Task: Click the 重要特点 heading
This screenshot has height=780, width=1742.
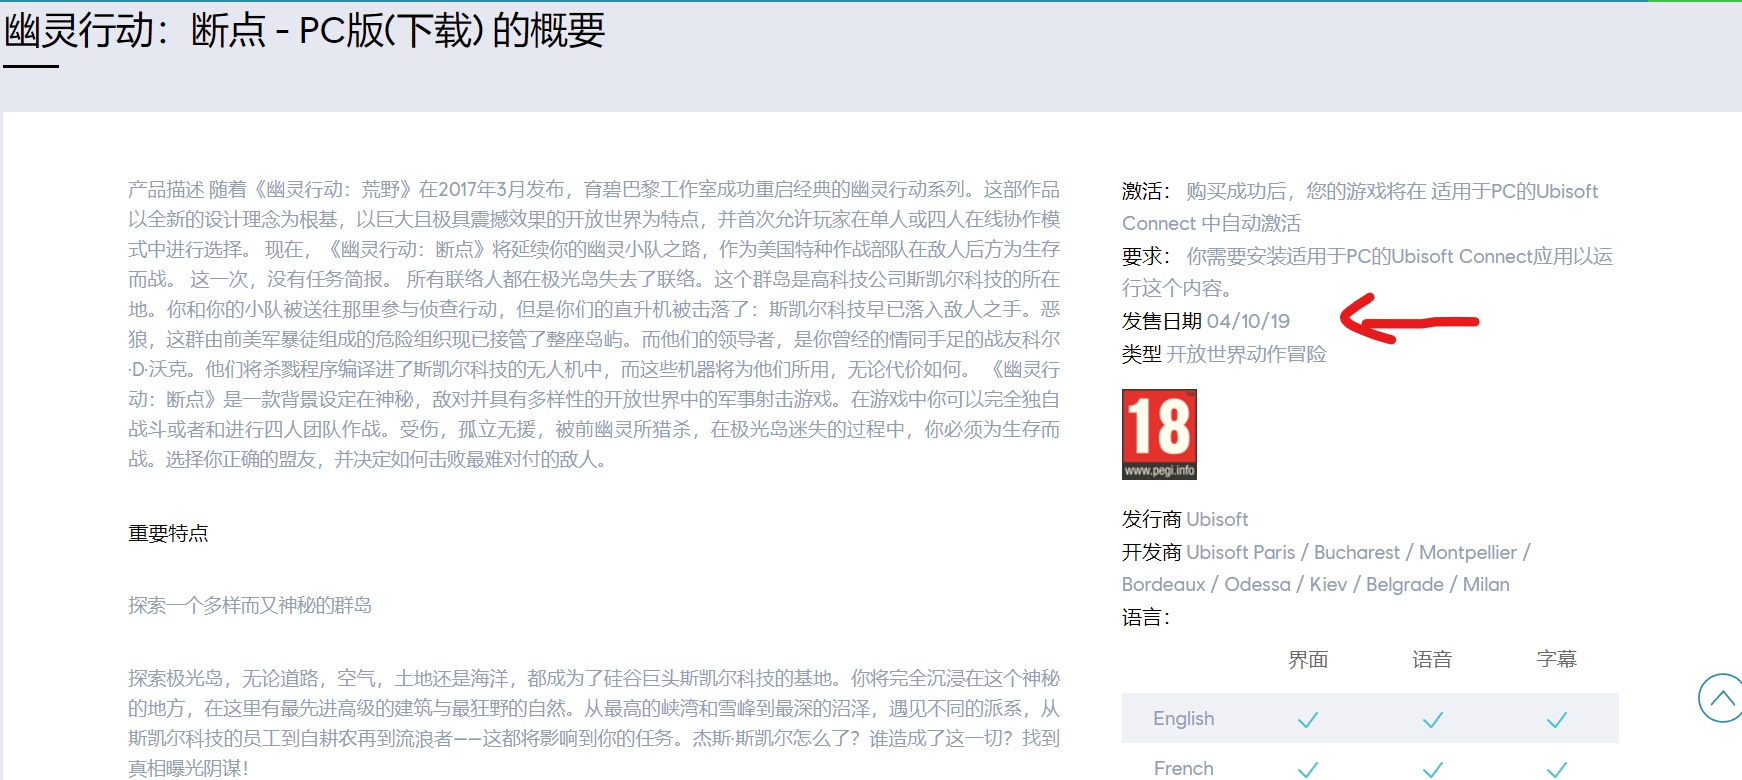Action: pos(168,533)
